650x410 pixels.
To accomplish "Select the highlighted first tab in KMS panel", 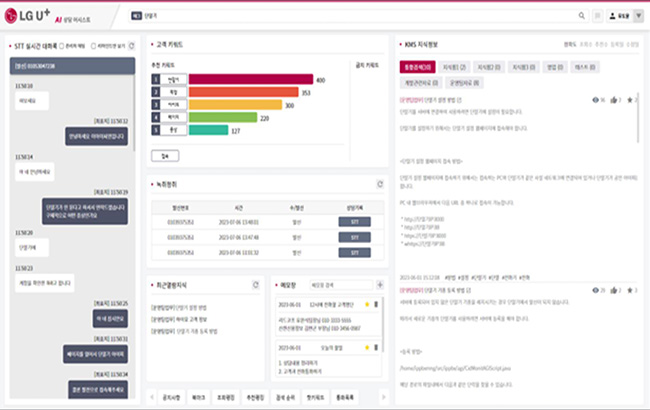I will coord(415,66).
